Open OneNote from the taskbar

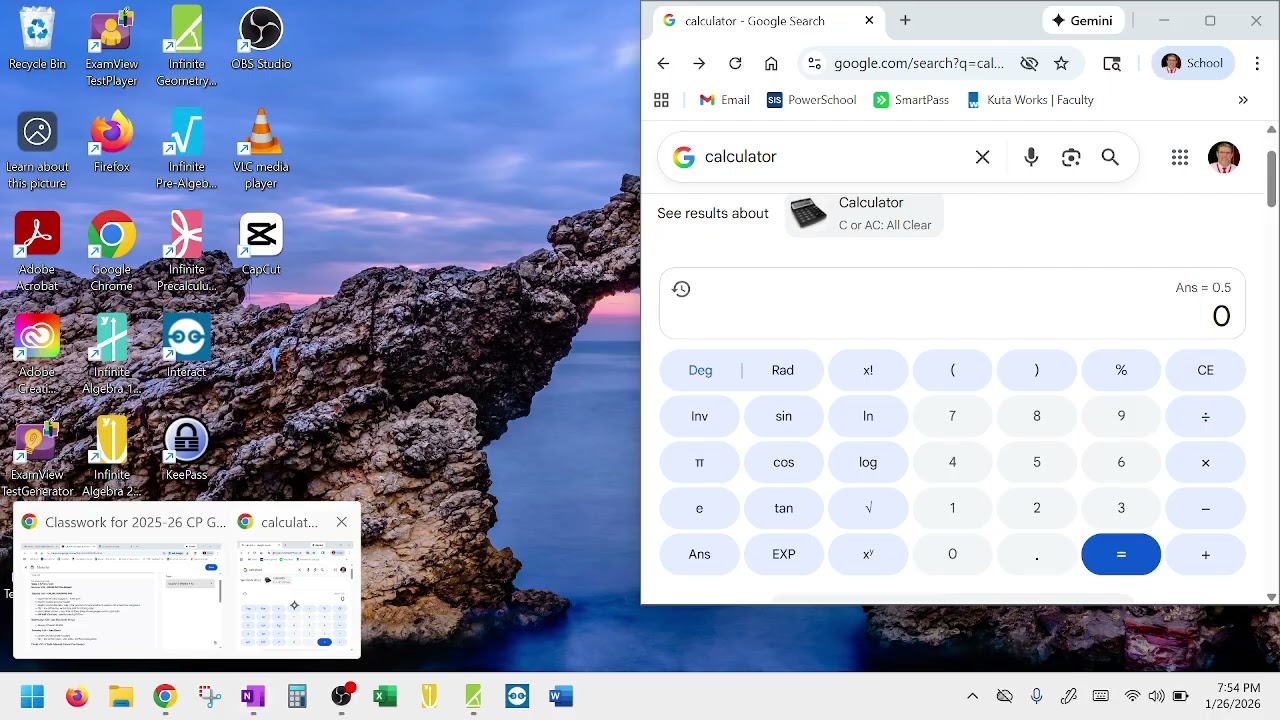[x=253, y=696]
